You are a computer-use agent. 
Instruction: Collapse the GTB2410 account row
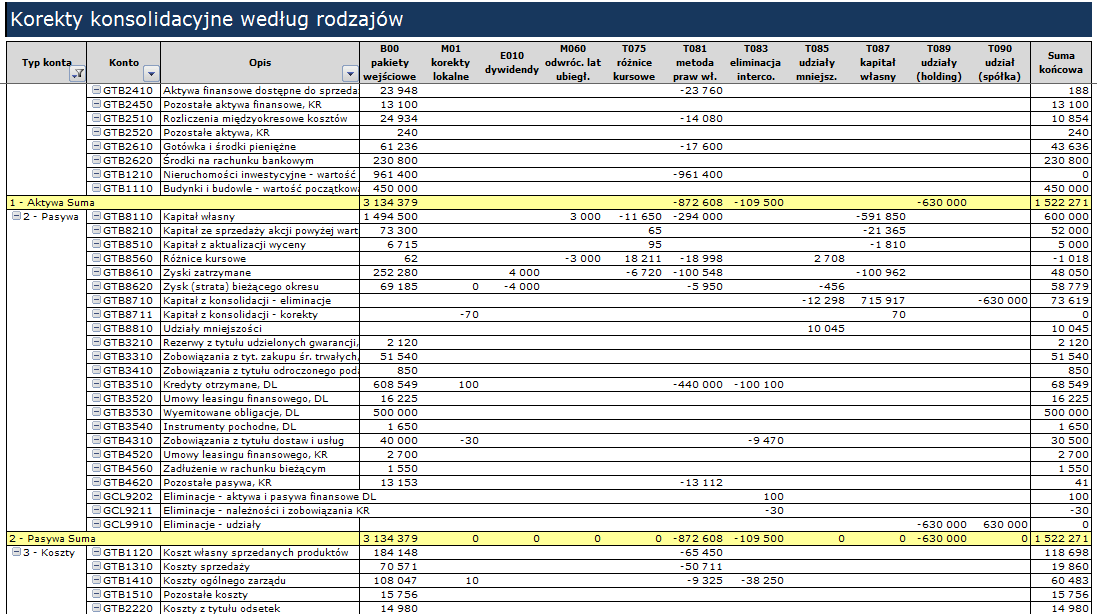97,90
